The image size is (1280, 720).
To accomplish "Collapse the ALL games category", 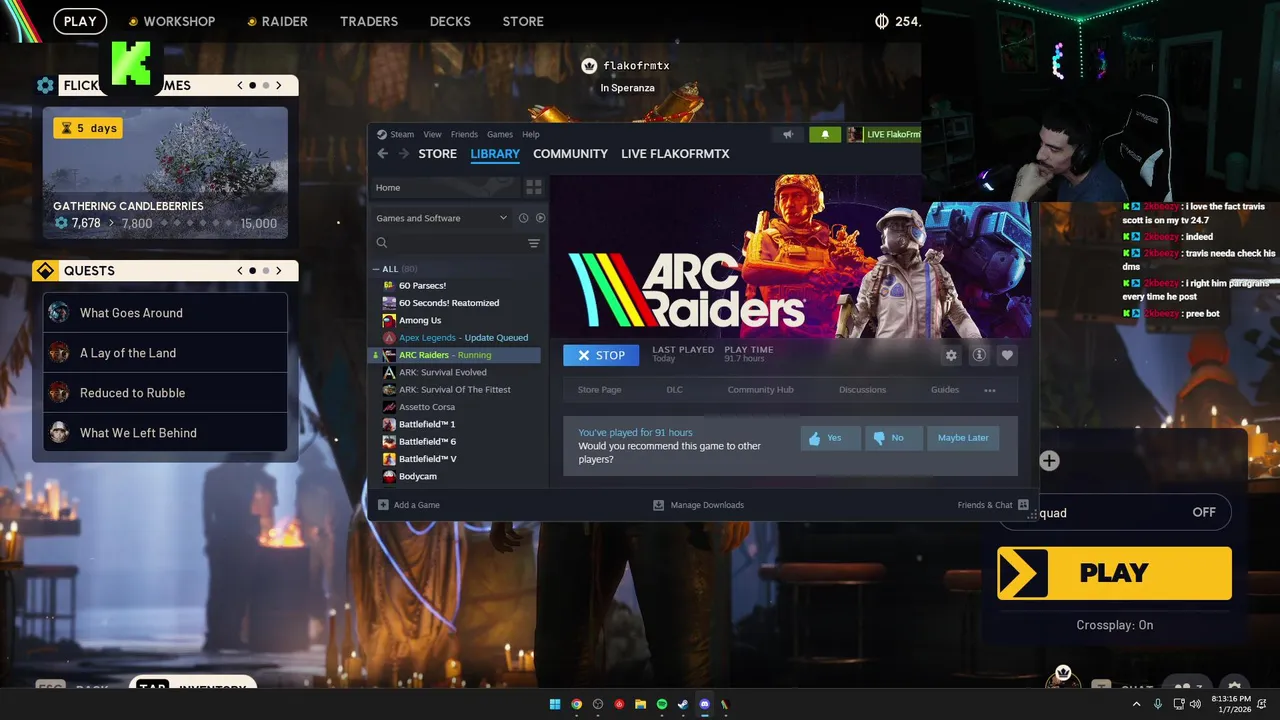I will pos(376,269).
